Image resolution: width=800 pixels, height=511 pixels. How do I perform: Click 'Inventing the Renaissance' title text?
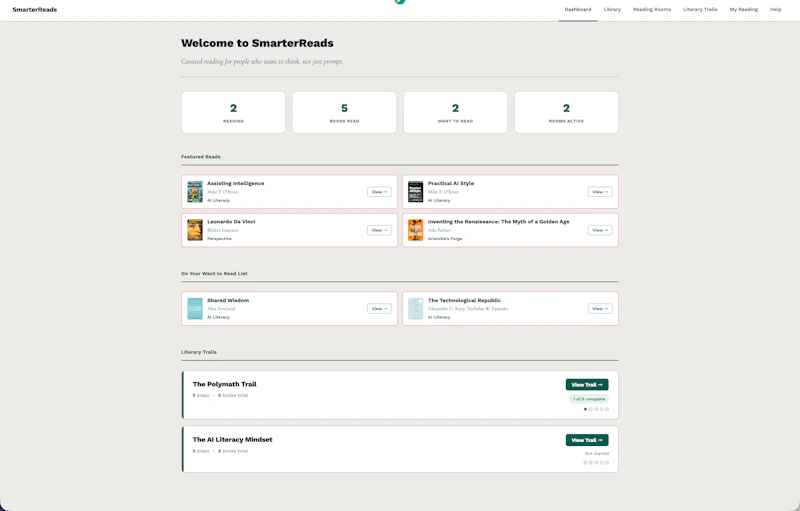click(x=498, y=221)
